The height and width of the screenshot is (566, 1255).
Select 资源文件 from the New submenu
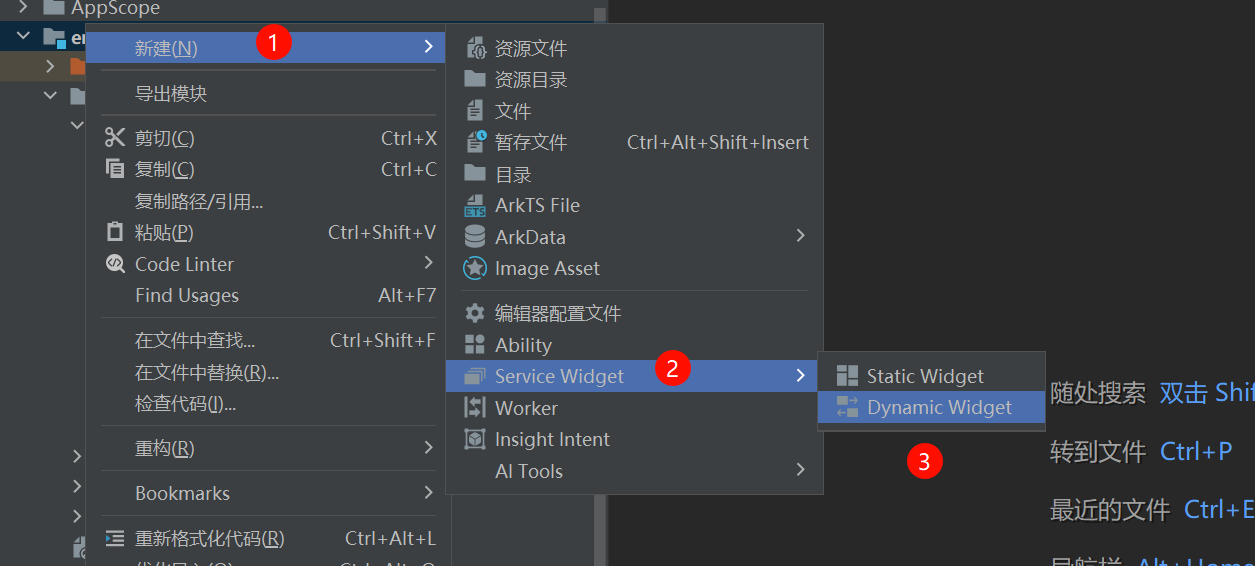click(x=530, y=48)
